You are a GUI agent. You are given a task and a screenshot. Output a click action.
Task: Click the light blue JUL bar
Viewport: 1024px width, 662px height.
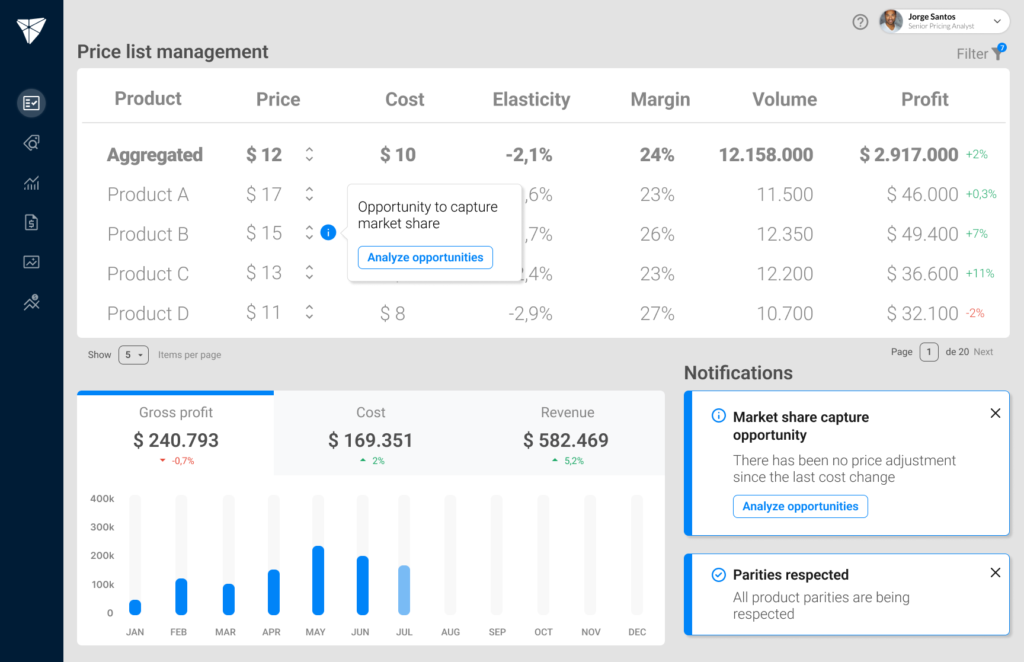pyautogui.click(x=404, y=590)
